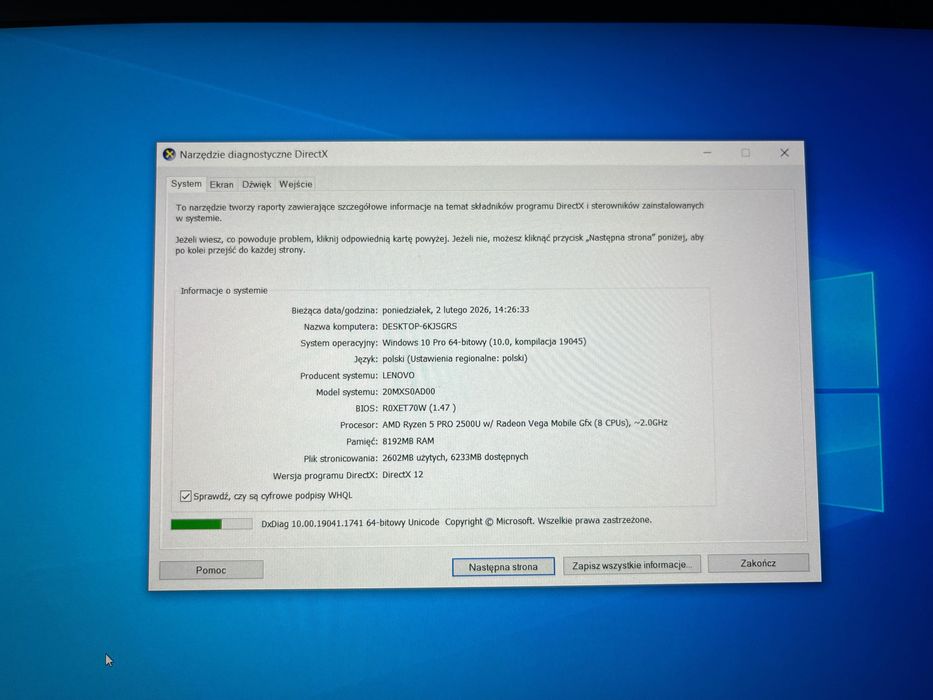The width and height of the screenshot is (933, 700).
Task: Open the Wejście tab
Action: [296, 184]
